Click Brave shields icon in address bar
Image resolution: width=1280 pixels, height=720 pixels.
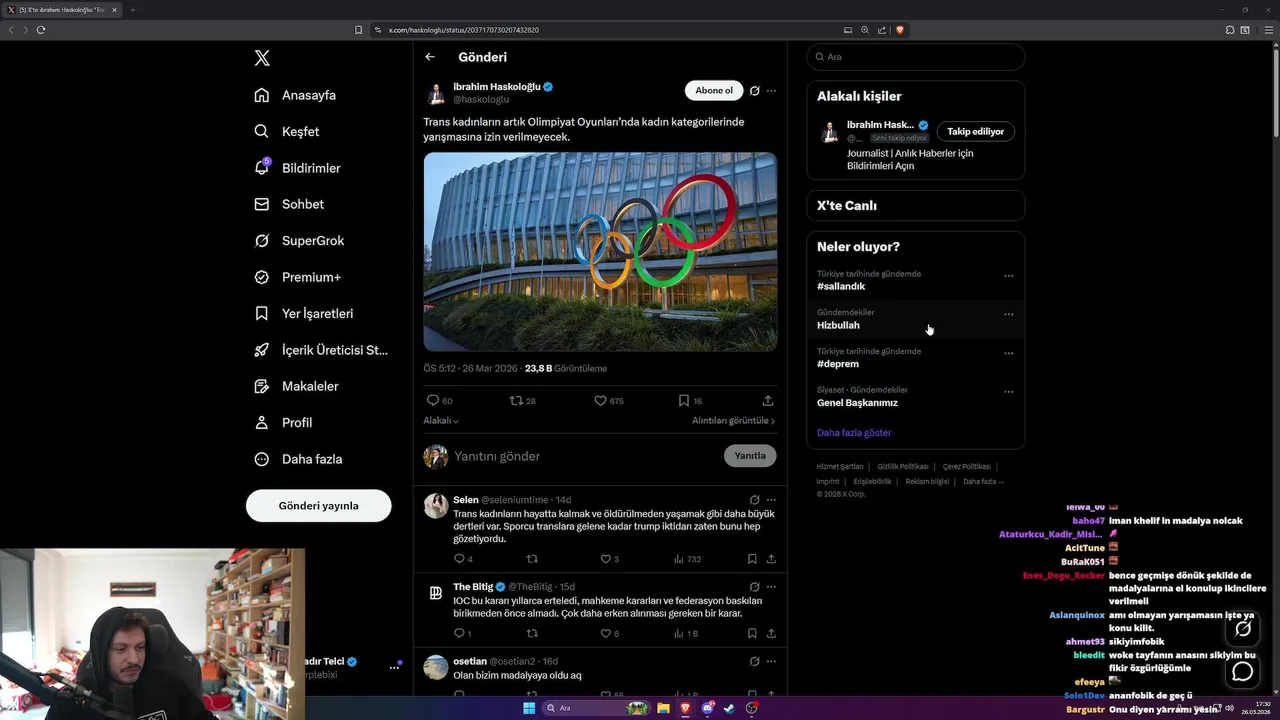[900, 30]
